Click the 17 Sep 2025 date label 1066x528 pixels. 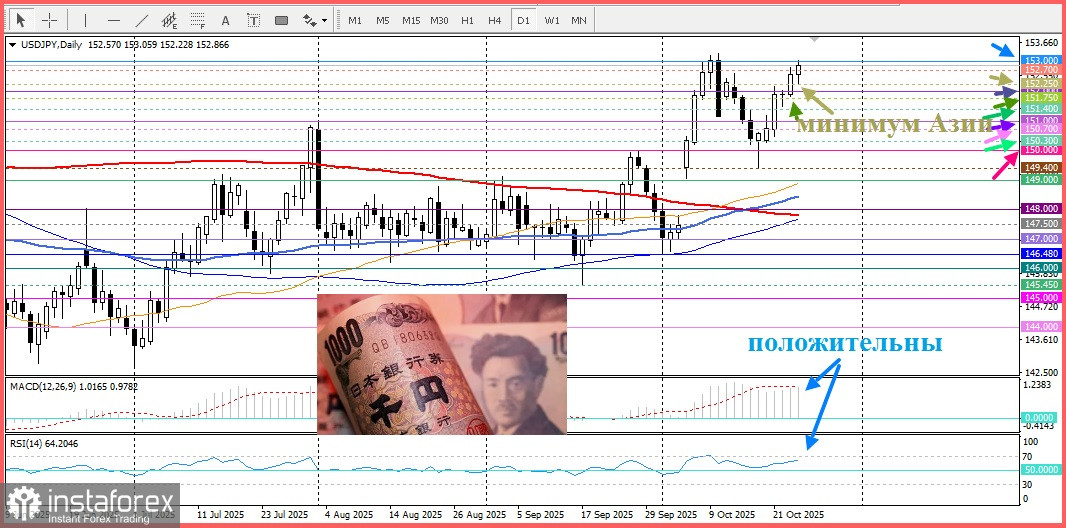[606, 514]
